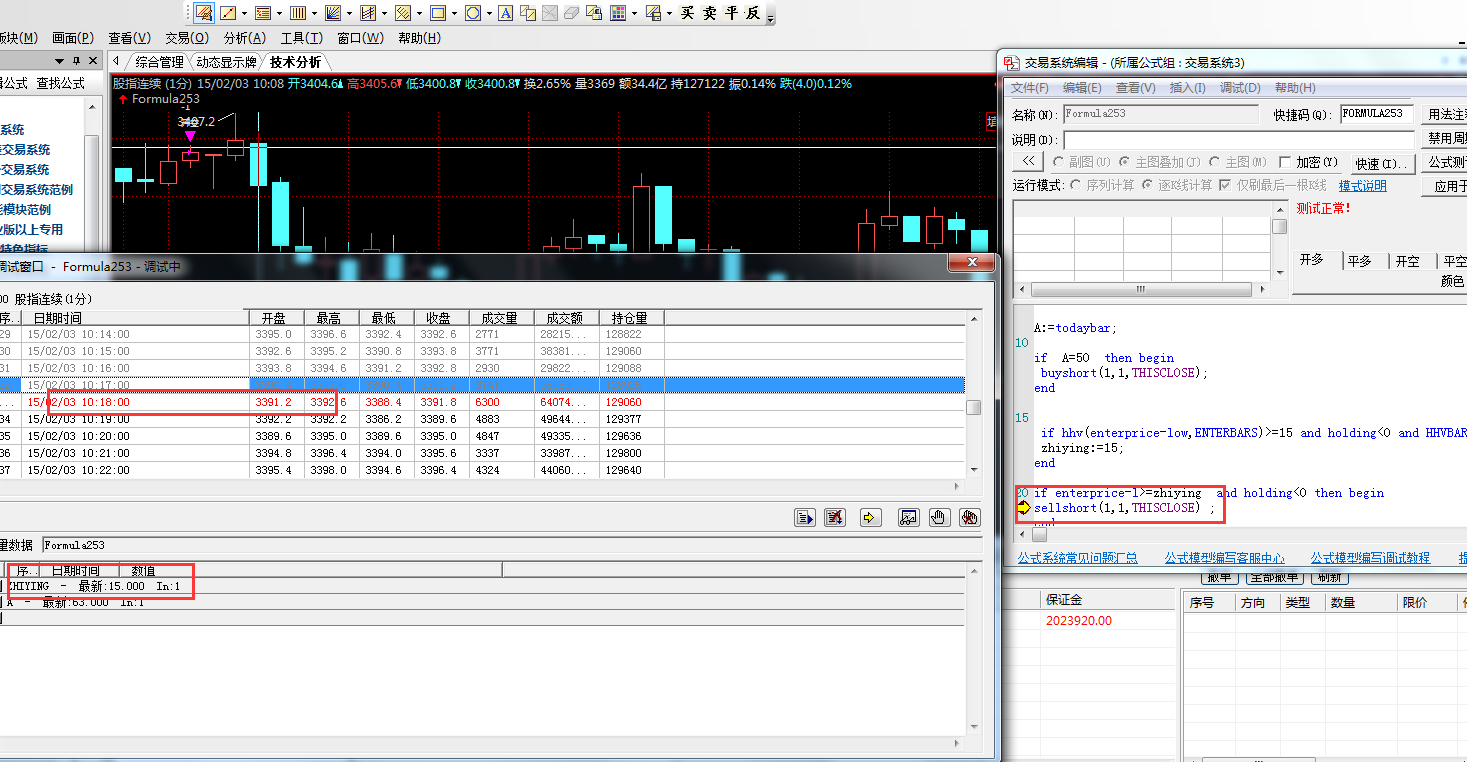Select the text annotation 'A' drawing tool
Viewport: 1467px width, 762px height.
(505, 13)
